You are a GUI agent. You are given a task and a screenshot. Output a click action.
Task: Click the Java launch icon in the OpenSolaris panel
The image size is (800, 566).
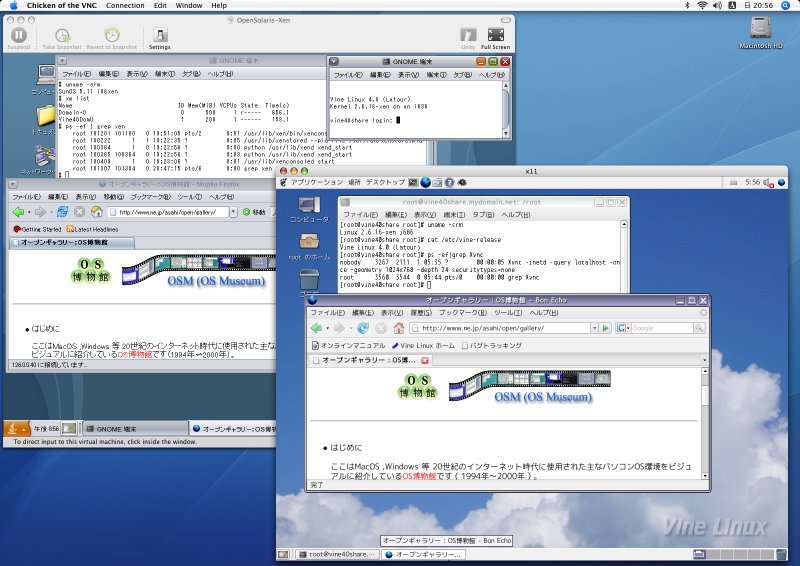15,429
